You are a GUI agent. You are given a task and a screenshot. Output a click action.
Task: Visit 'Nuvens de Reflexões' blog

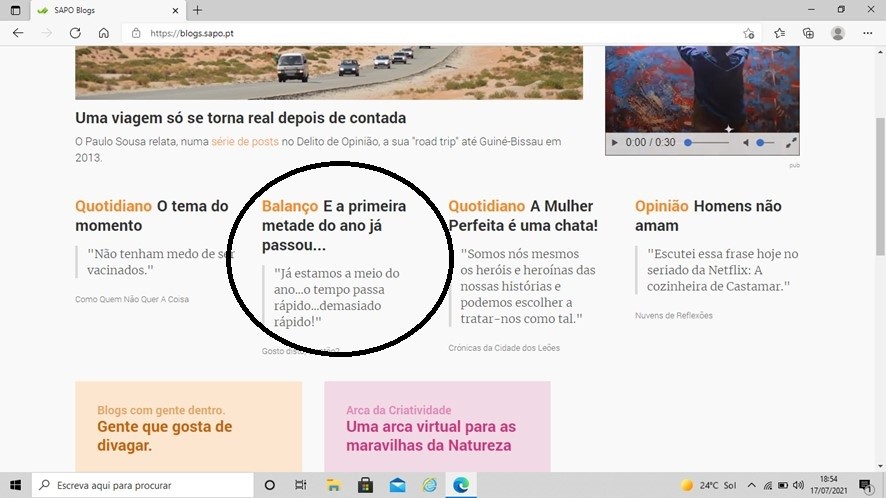pos(674,315)
